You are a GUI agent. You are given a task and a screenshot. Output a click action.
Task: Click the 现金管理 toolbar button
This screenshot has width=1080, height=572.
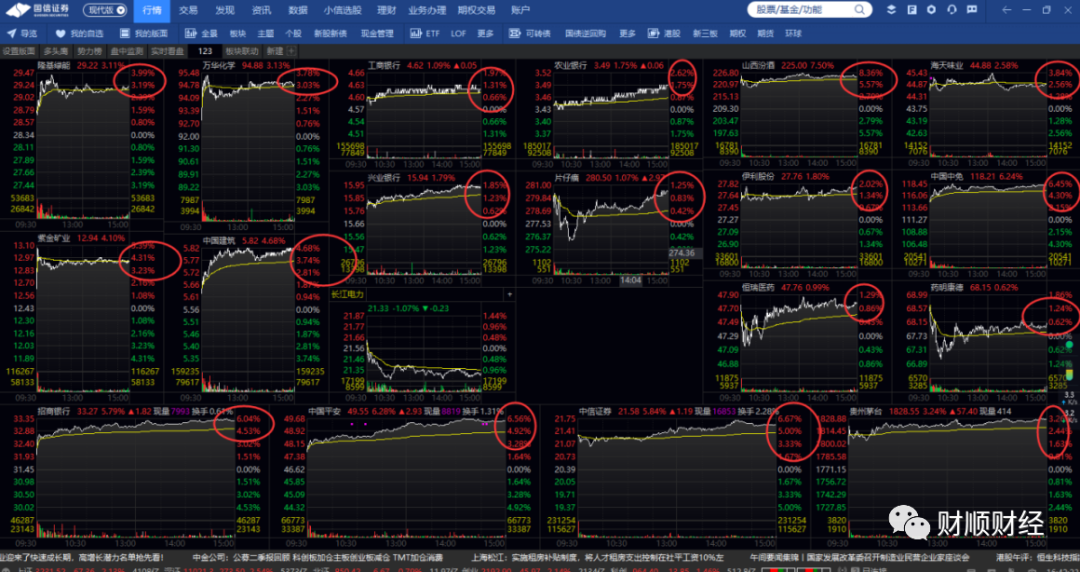click(377, 33)
